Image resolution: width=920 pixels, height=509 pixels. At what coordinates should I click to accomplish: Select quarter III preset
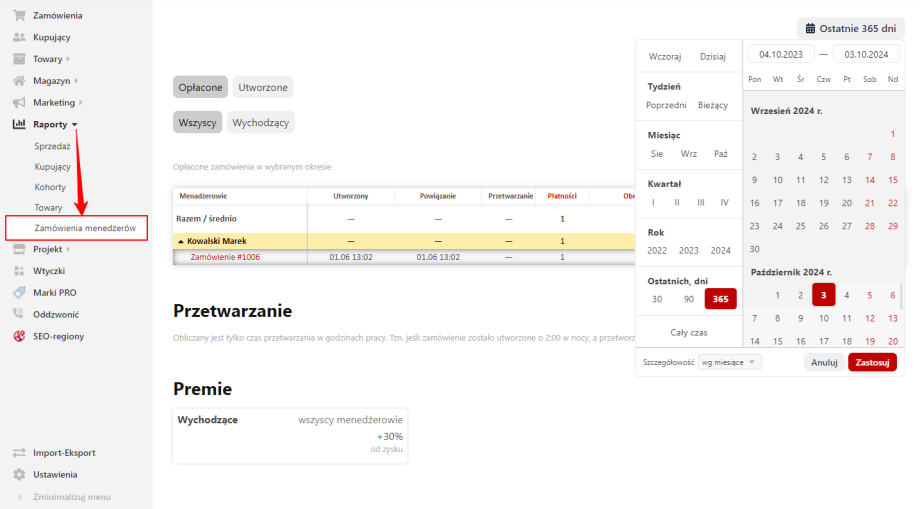click(x=701, y=202)
